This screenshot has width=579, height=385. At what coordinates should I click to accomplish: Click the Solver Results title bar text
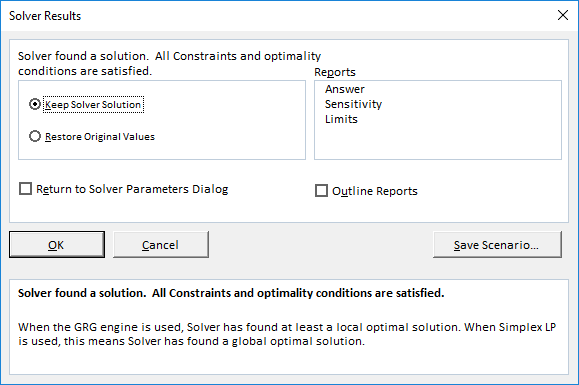tap(45, 16)
